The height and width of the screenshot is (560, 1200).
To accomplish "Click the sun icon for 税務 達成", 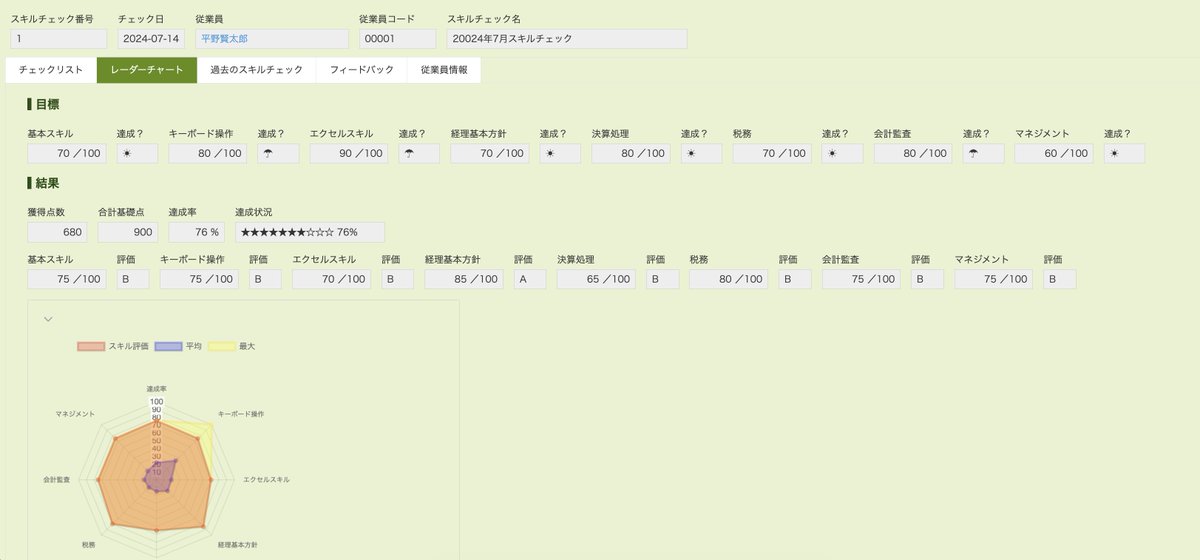I will (x=831, y=154).
